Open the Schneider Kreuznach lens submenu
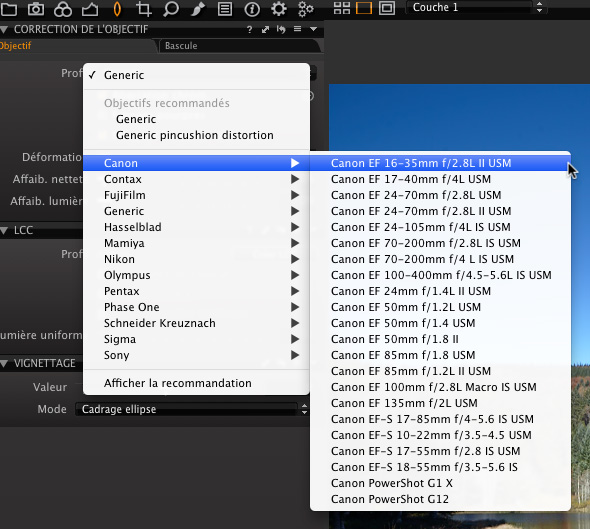 tap(196, 323)
